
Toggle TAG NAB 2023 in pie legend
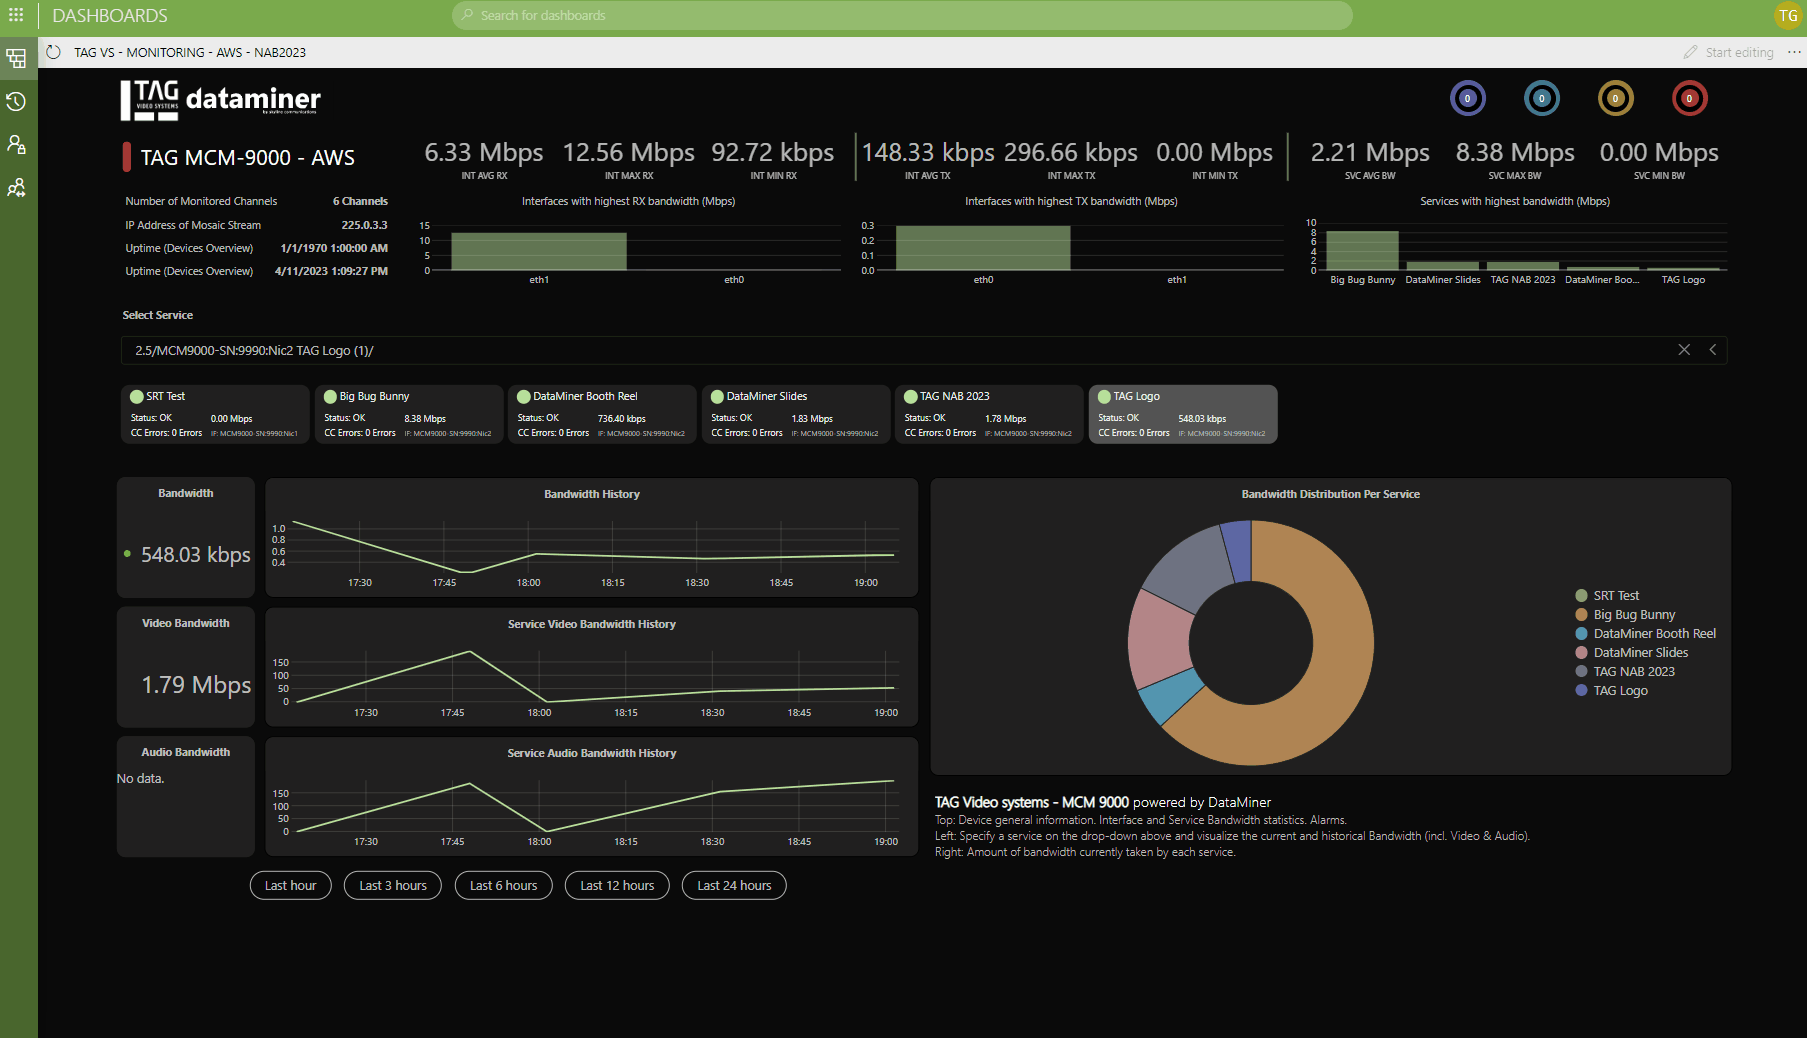click(x=1625, y=672)
